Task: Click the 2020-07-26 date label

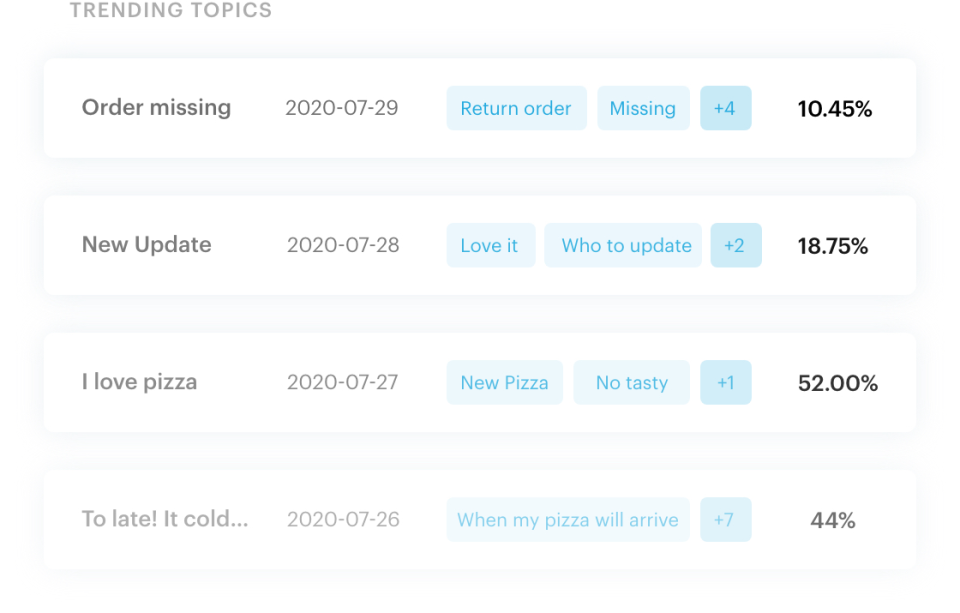Action: pos(343,519)
